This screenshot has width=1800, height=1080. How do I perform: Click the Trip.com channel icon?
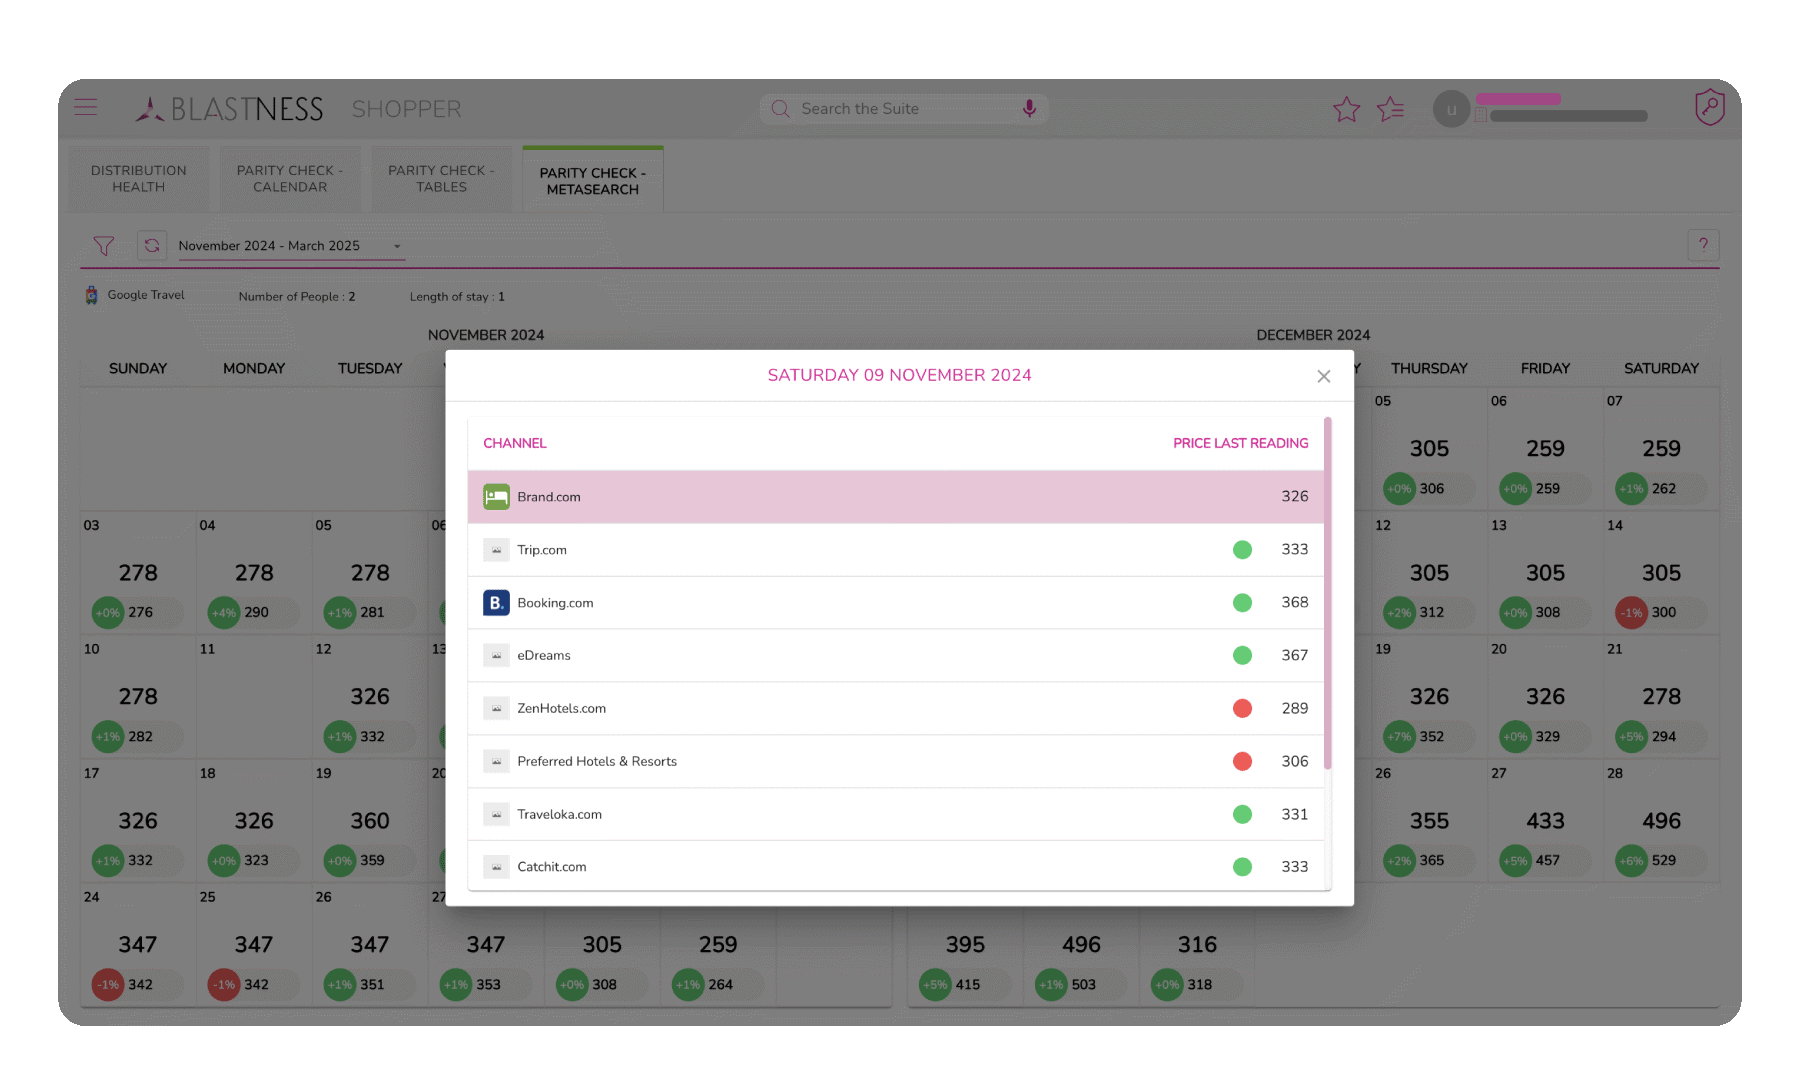click(496, 550)
